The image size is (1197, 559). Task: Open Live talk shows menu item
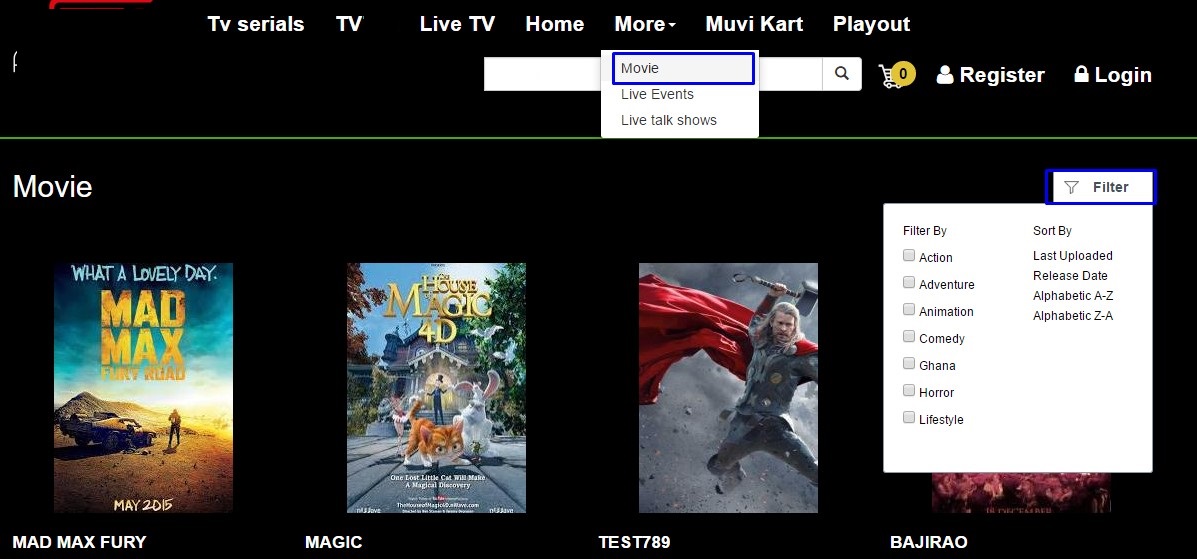(669, 120)
